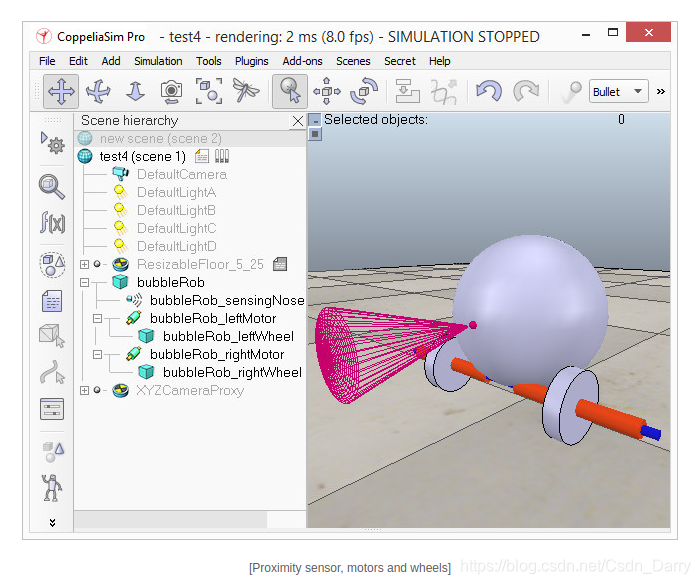Collapse the bubbleRob_leftMotor node
Screen dimensions: 700x584
coord(97,318)
